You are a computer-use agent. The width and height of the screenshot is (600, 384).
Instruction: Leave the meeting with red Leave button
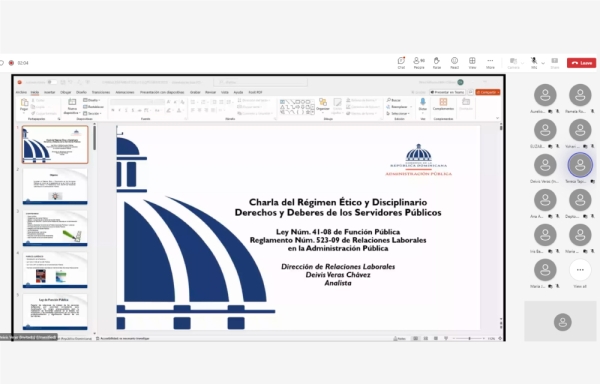[581, 63]
